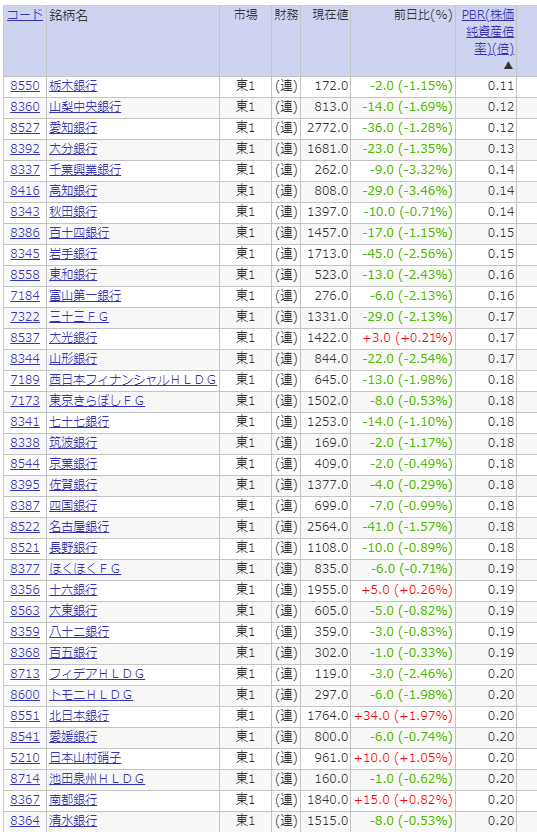Open 大分銀行 details
The height and width of the screenshot is (832, 537).
73,149
